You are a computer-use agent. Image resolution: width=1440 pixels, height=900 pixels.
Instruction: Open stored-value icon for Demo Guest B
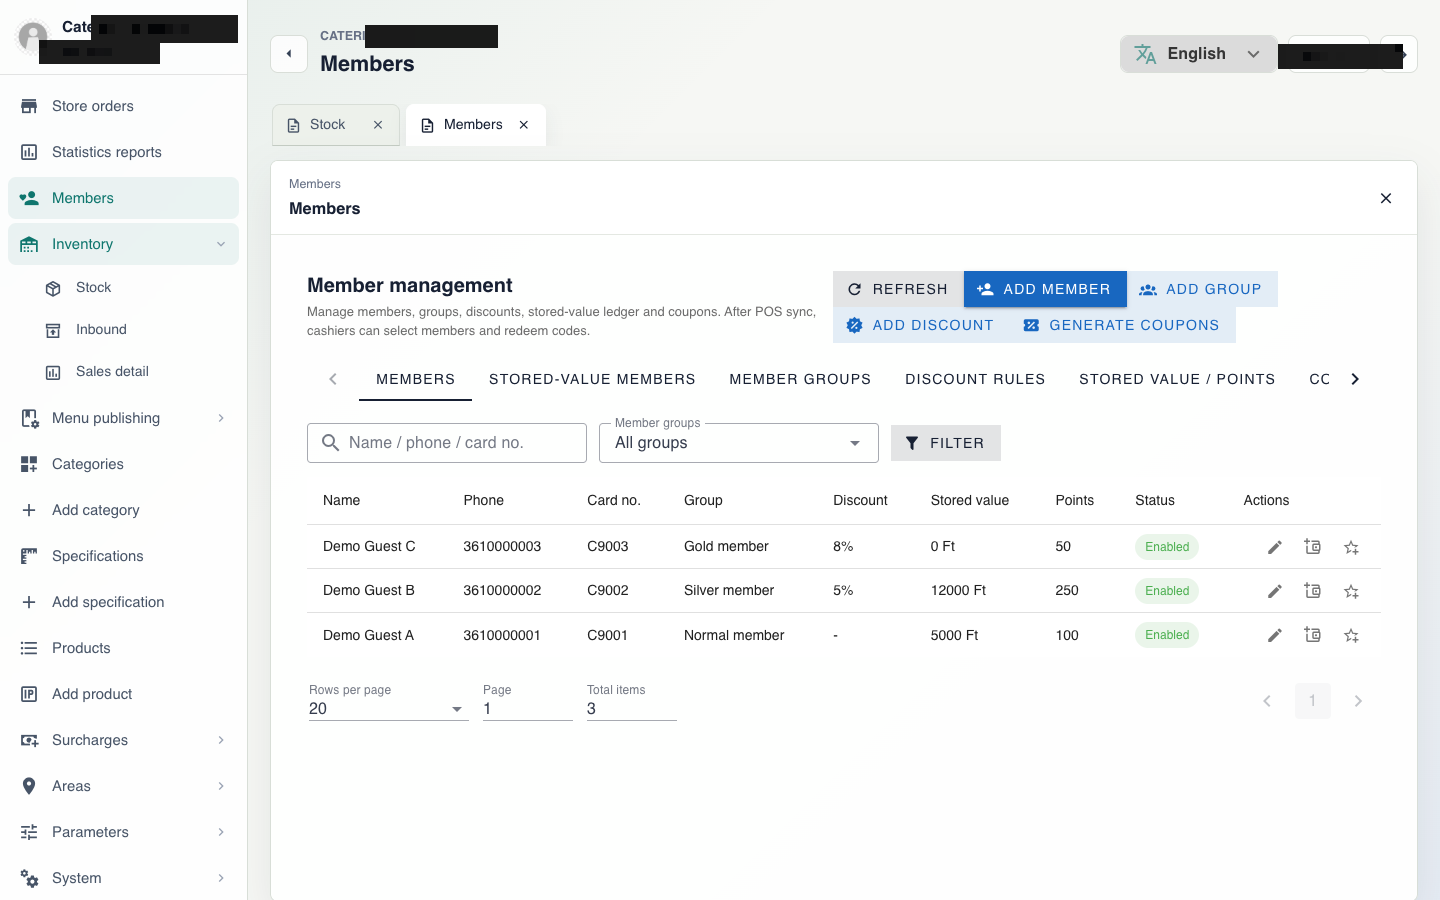tap(1313, 591)
